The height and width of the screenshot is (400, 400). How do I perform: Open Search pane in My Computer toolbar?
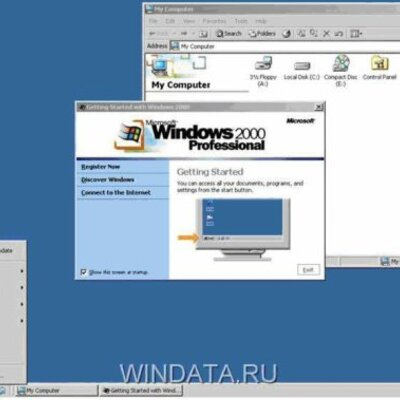pyautogui.click(x=229, y=34)
